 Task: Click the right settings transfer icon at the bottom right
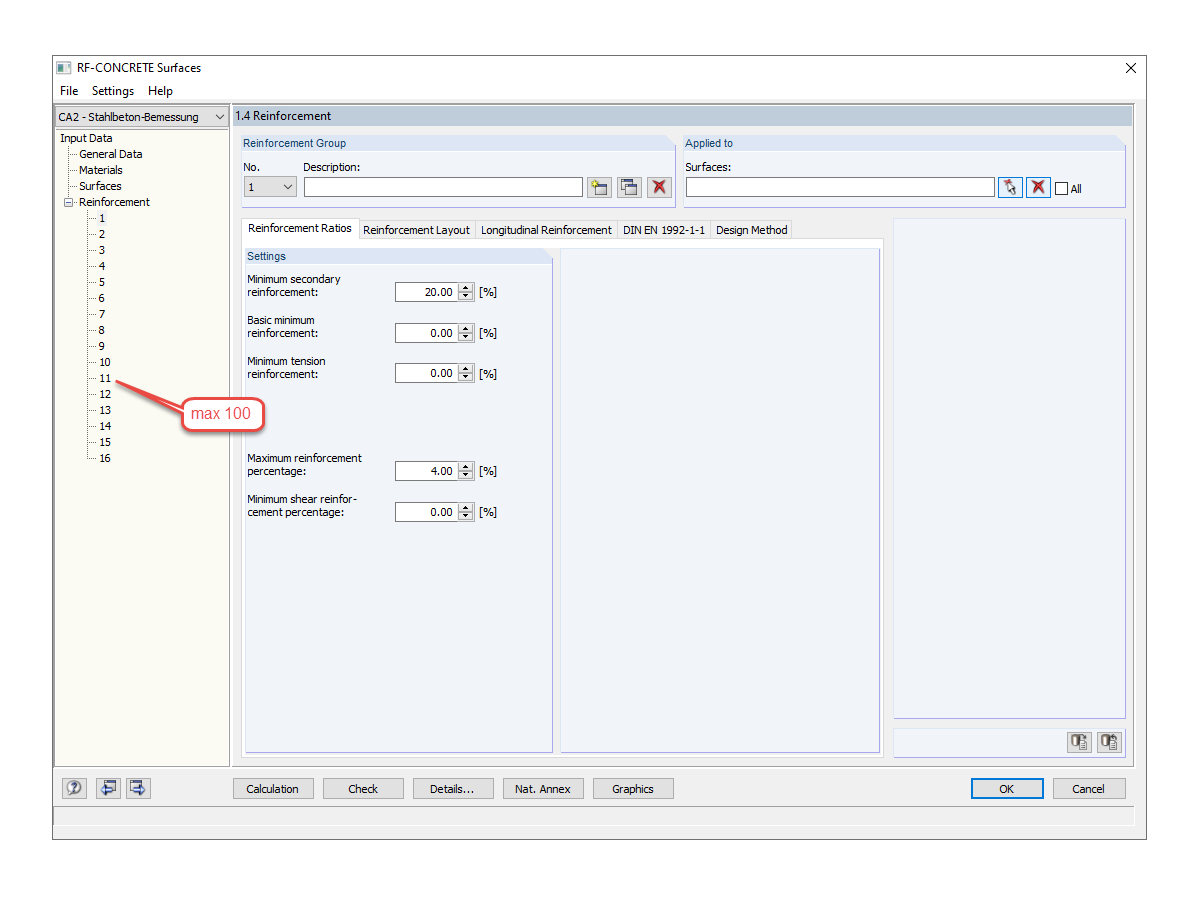point(1109,742)
